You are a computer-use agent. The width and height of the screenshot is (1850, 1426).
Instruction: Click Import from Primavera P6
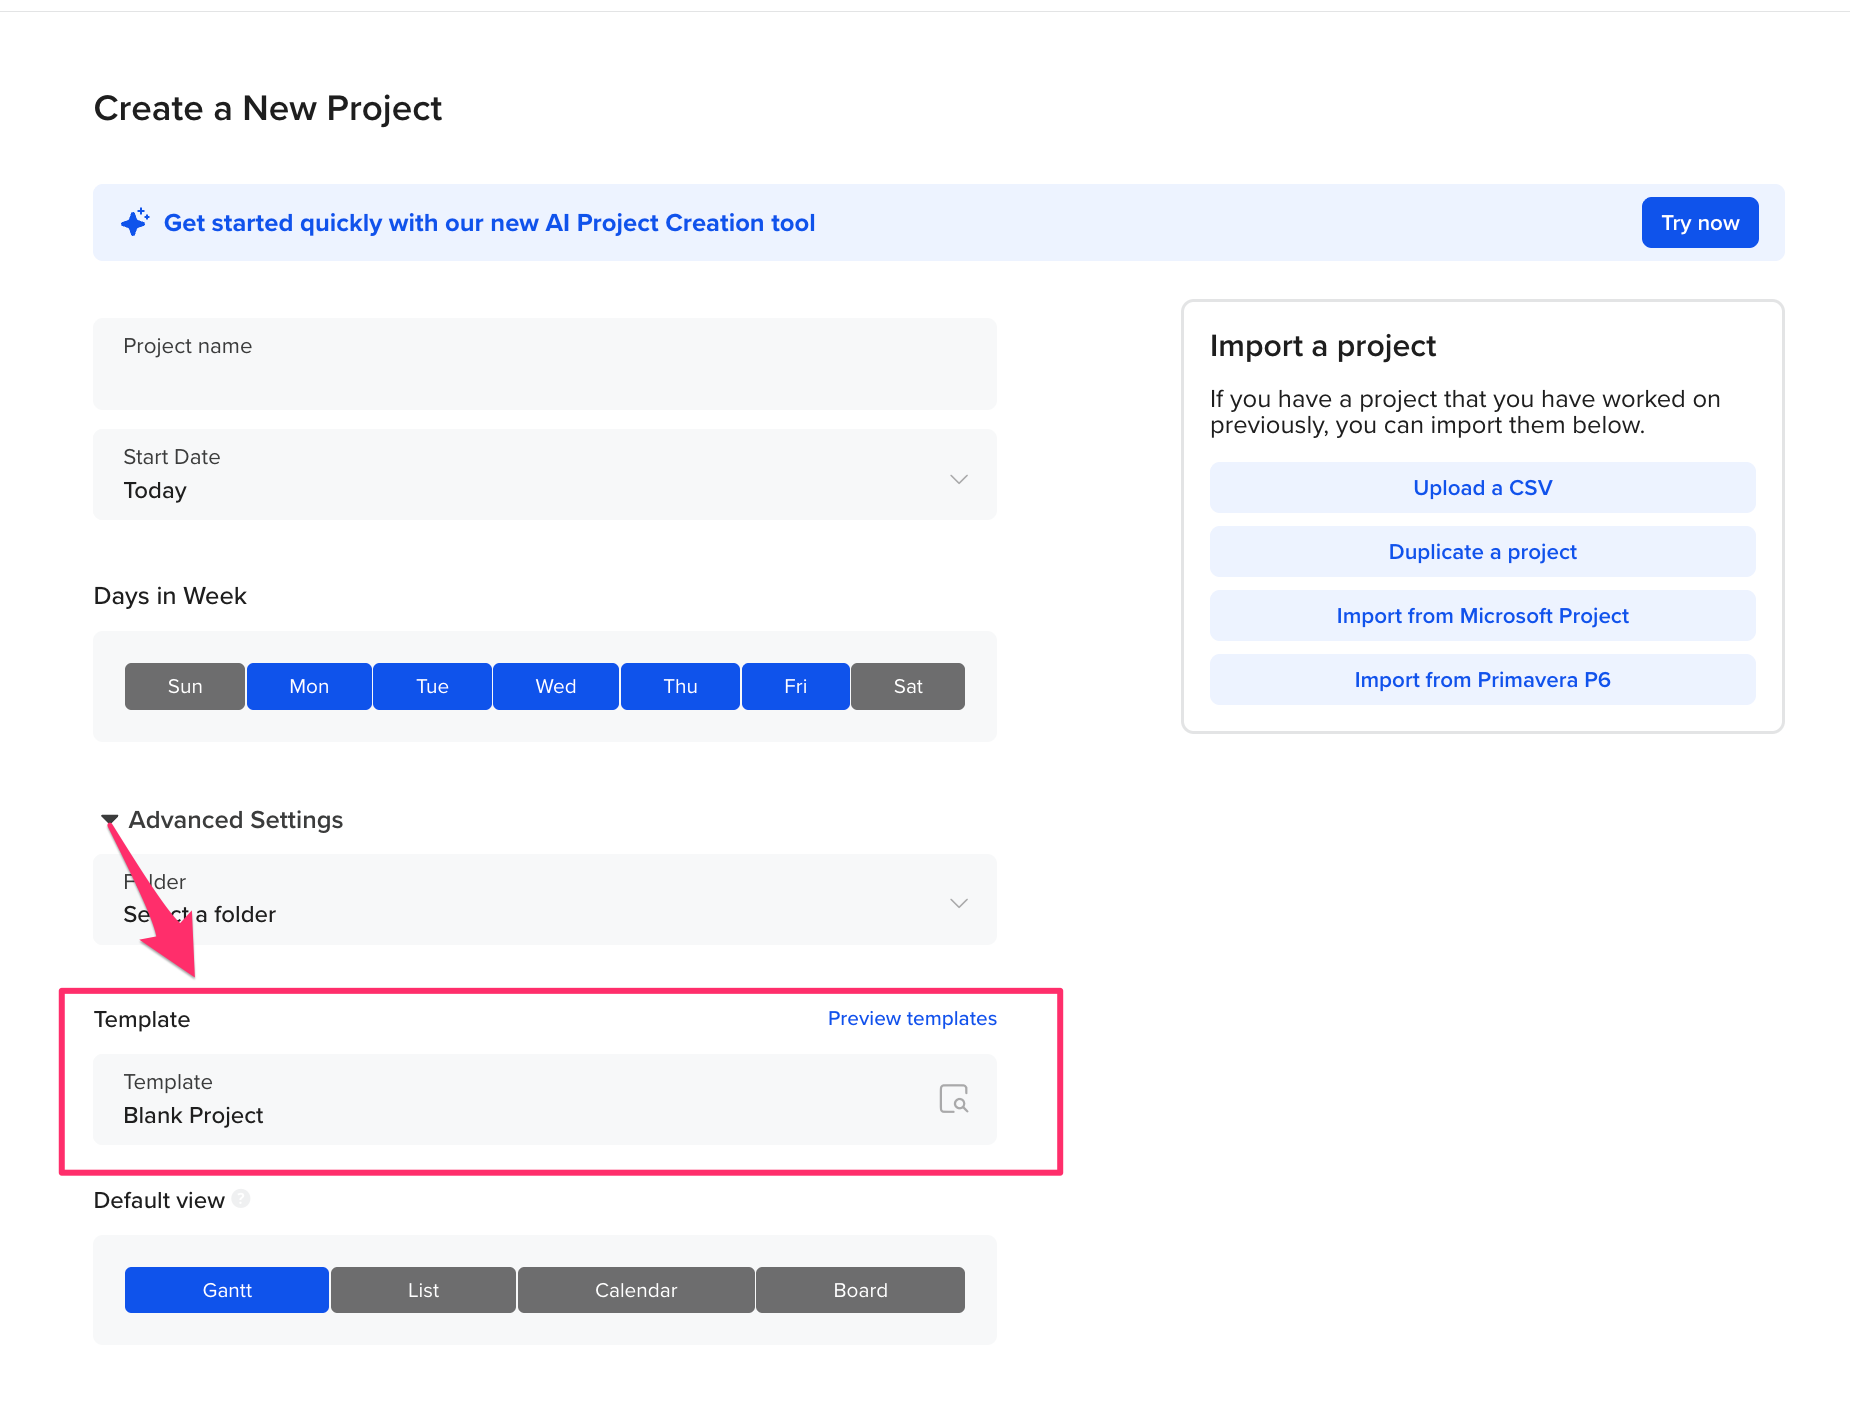pos(1482,680)
